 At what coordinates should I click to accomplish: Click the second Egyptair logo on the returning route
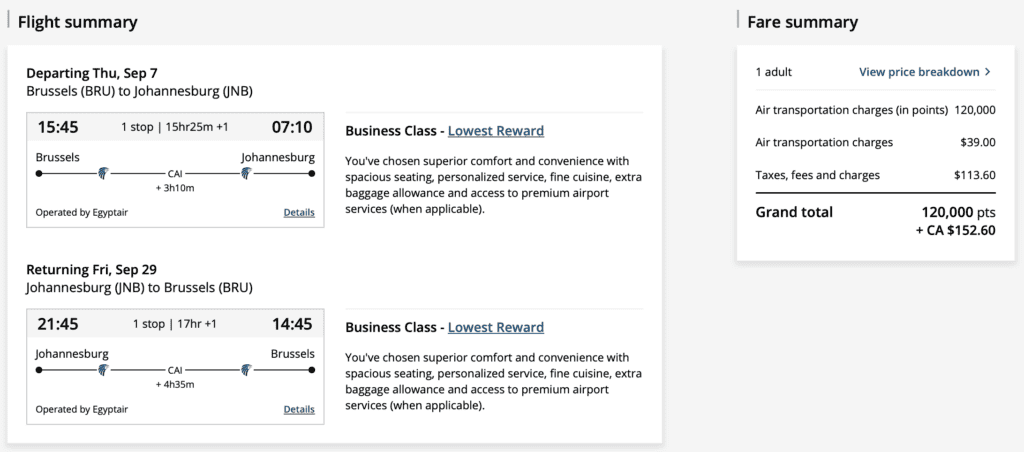coord(246,370)
